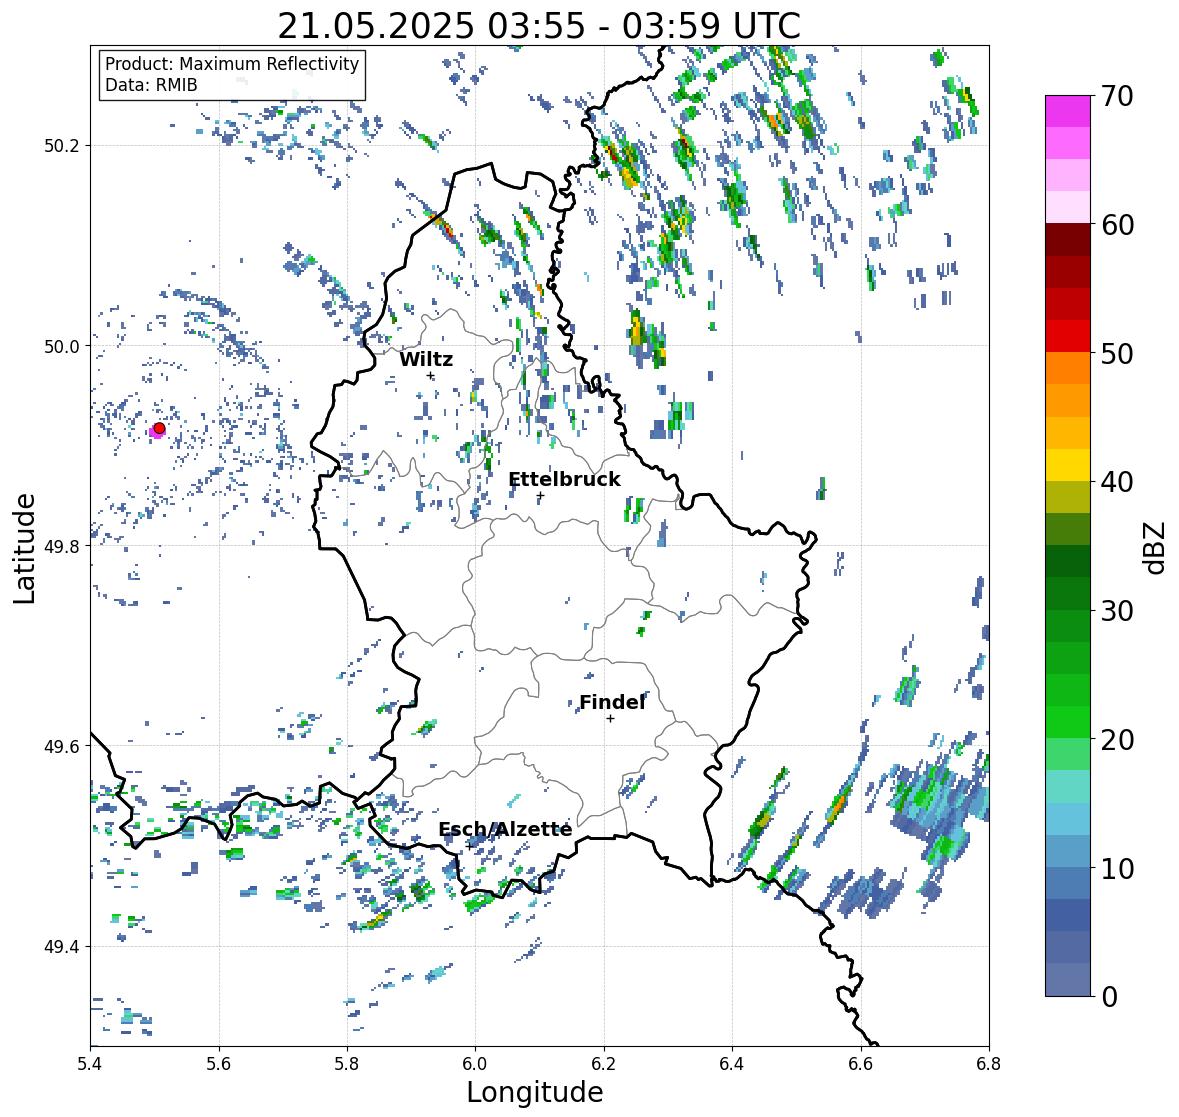The height and width of the screenshot is (1117, 1179).
Task: Click the cross marker below Findel label
Action: tap(611, 719)
